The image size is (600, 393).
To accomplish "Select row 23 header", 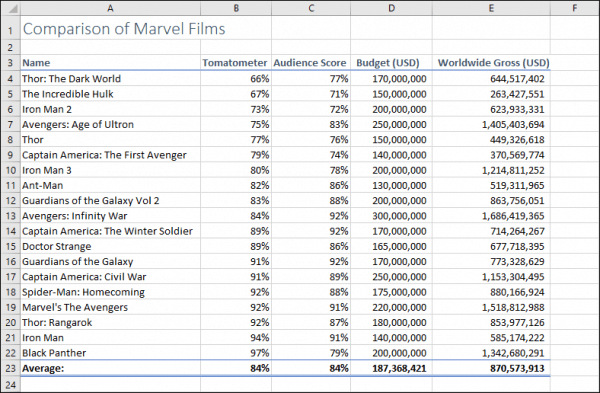I will (x=11, y=368).
